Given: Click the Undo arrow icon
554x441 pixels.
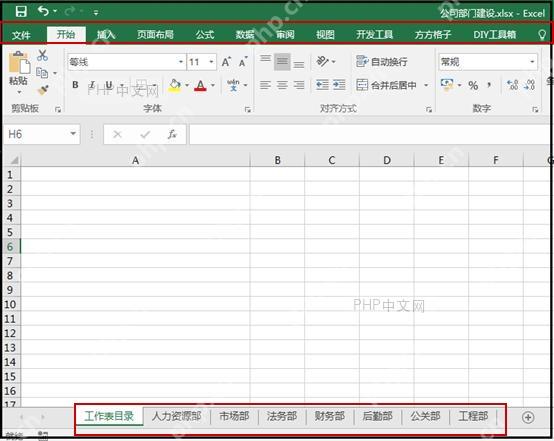Looking at the screenshot, I should (43, 11).
